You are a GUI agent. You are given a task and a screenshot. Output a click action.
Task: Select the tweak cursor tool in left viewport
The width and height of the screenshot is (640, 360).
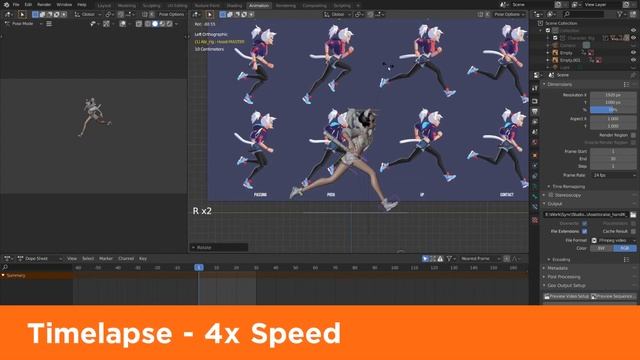coord(22,14)
